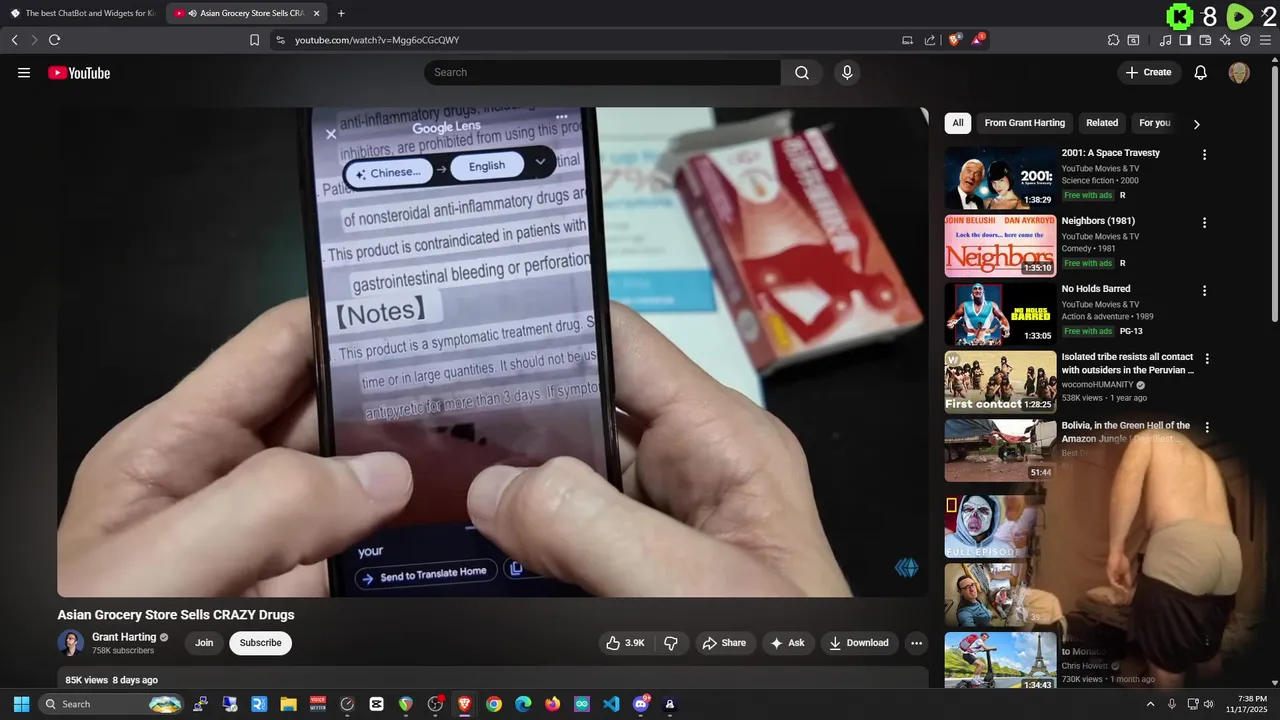Image resolution: width=1280 pixels, height=720 pixels.
Task: Open the browser extensions puzzle icon
Action: [x=1113, y=40]
